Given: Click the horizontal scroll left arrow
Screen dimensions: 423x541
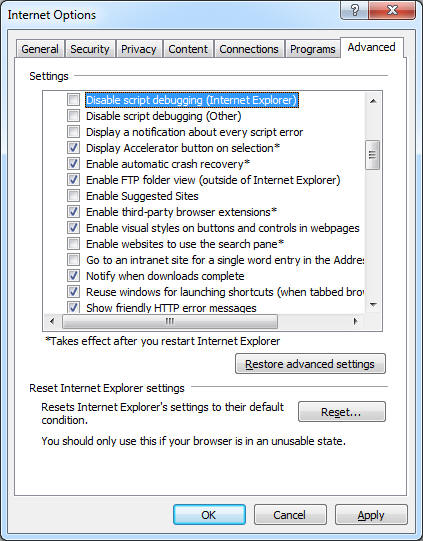Looking at the screenshot, I should [x=52, y=321].
